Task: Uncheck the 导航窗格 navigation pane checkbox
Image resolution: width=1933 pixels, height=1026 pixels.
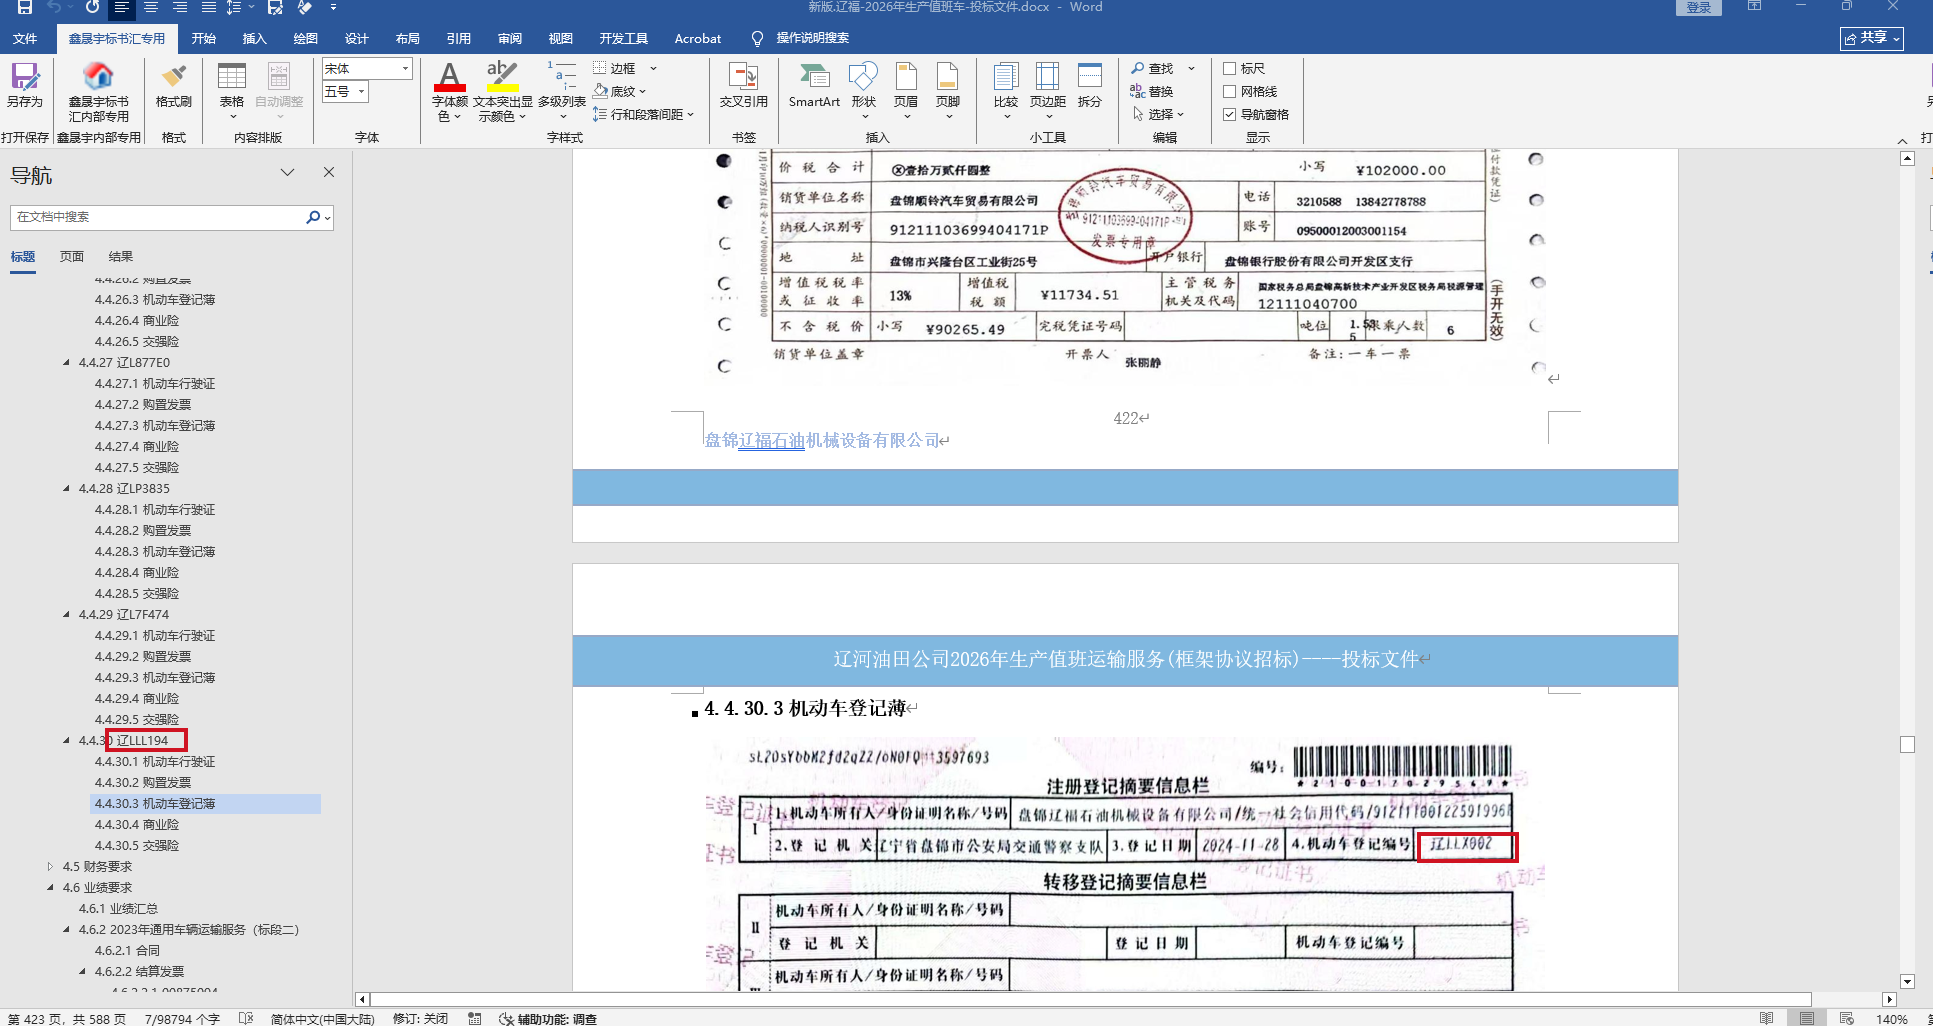Action: pyautogui.click(x=1230, y=115)
